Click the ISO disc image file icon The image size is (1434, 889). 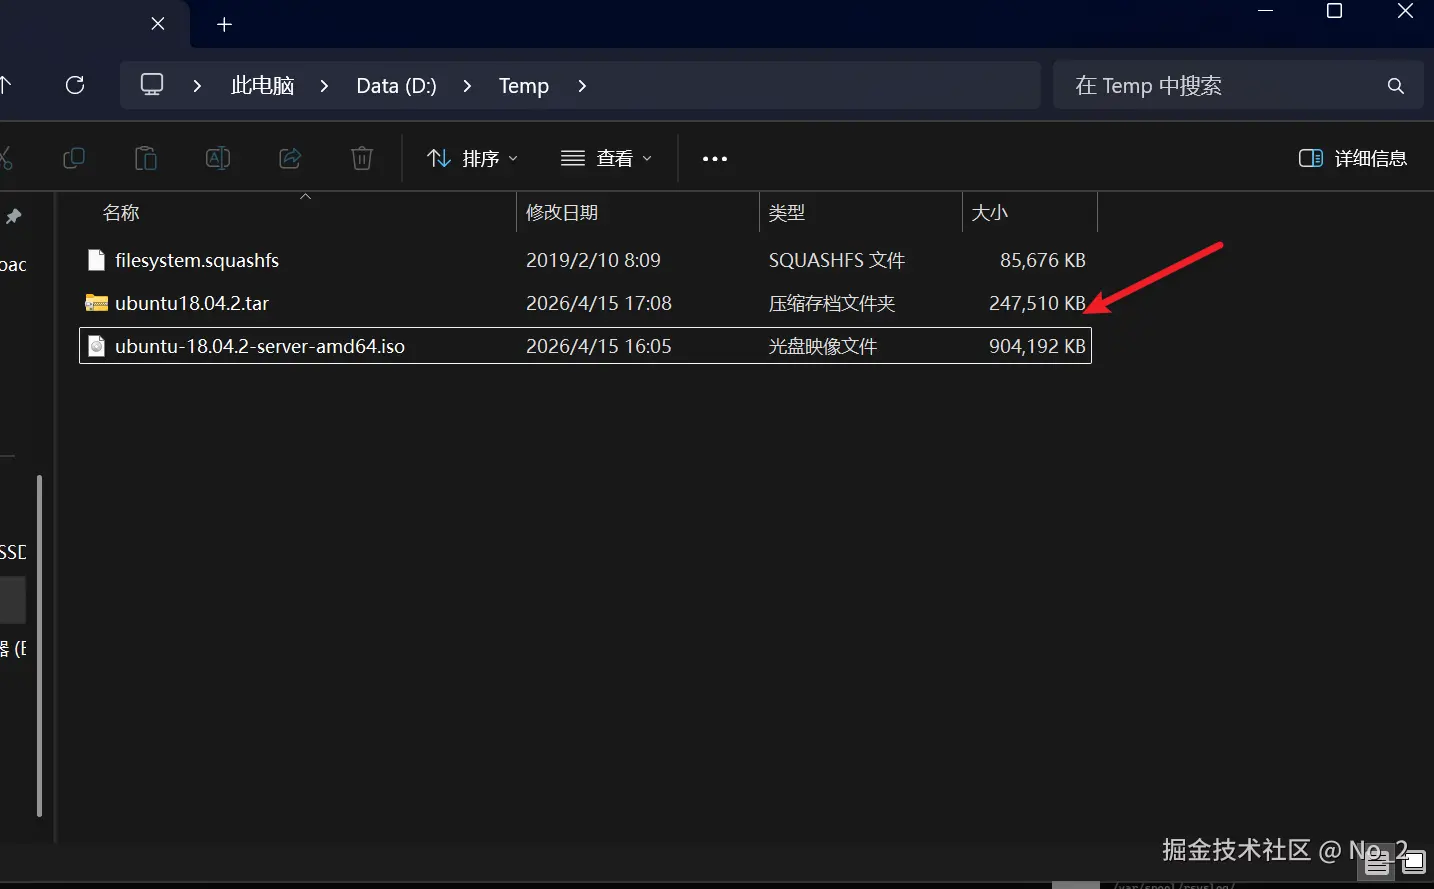(x=96, y=346)
